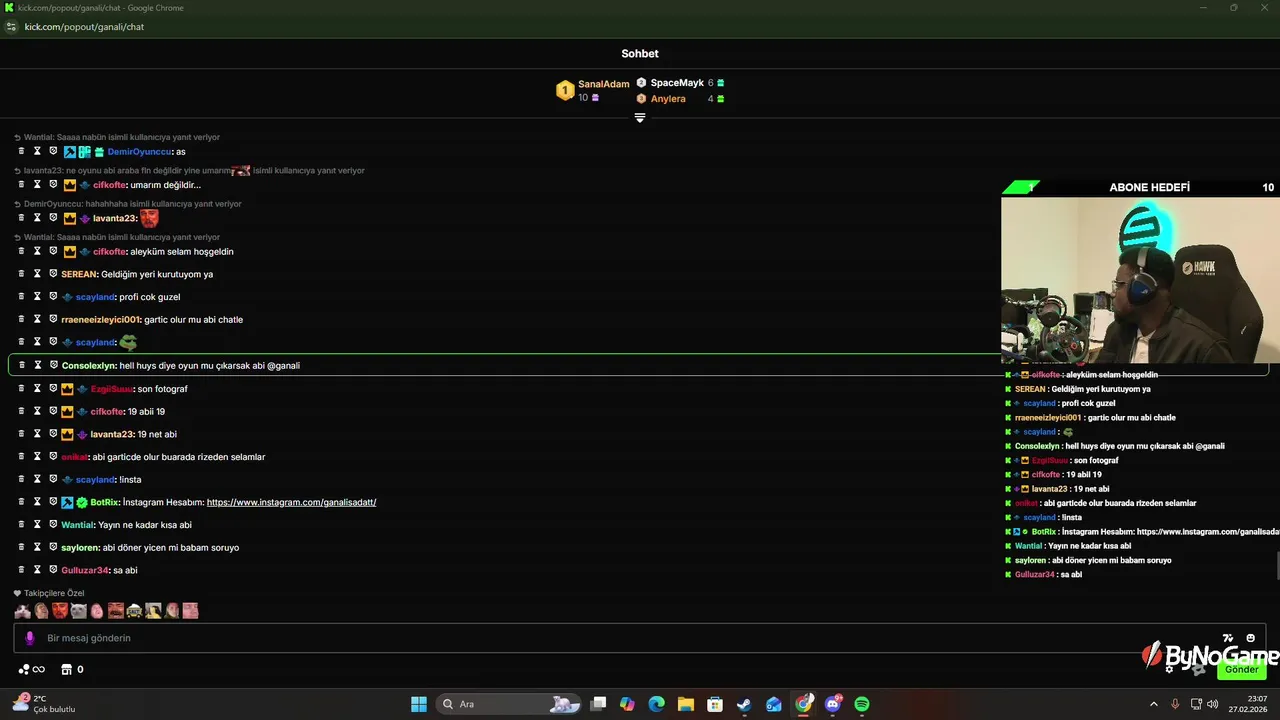Delete Wantial's "Yayın ne kadar kısa" message
The image size is (1280, 720).
coord(21,524)
